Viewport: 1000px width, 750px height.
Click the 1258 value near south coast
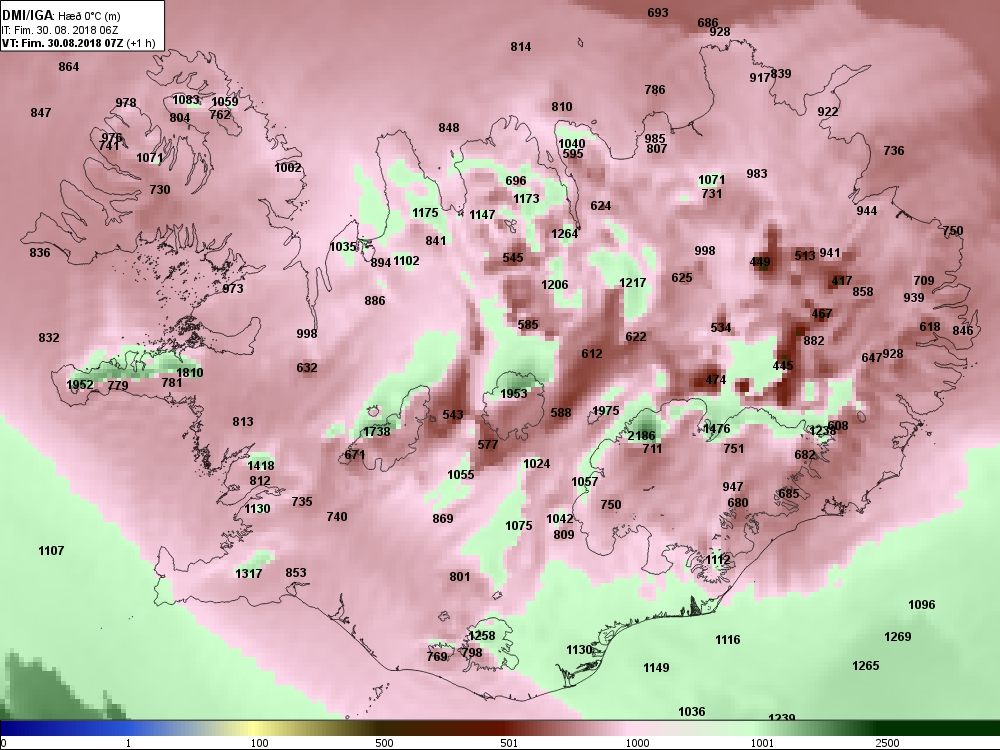tap(482, 636)
